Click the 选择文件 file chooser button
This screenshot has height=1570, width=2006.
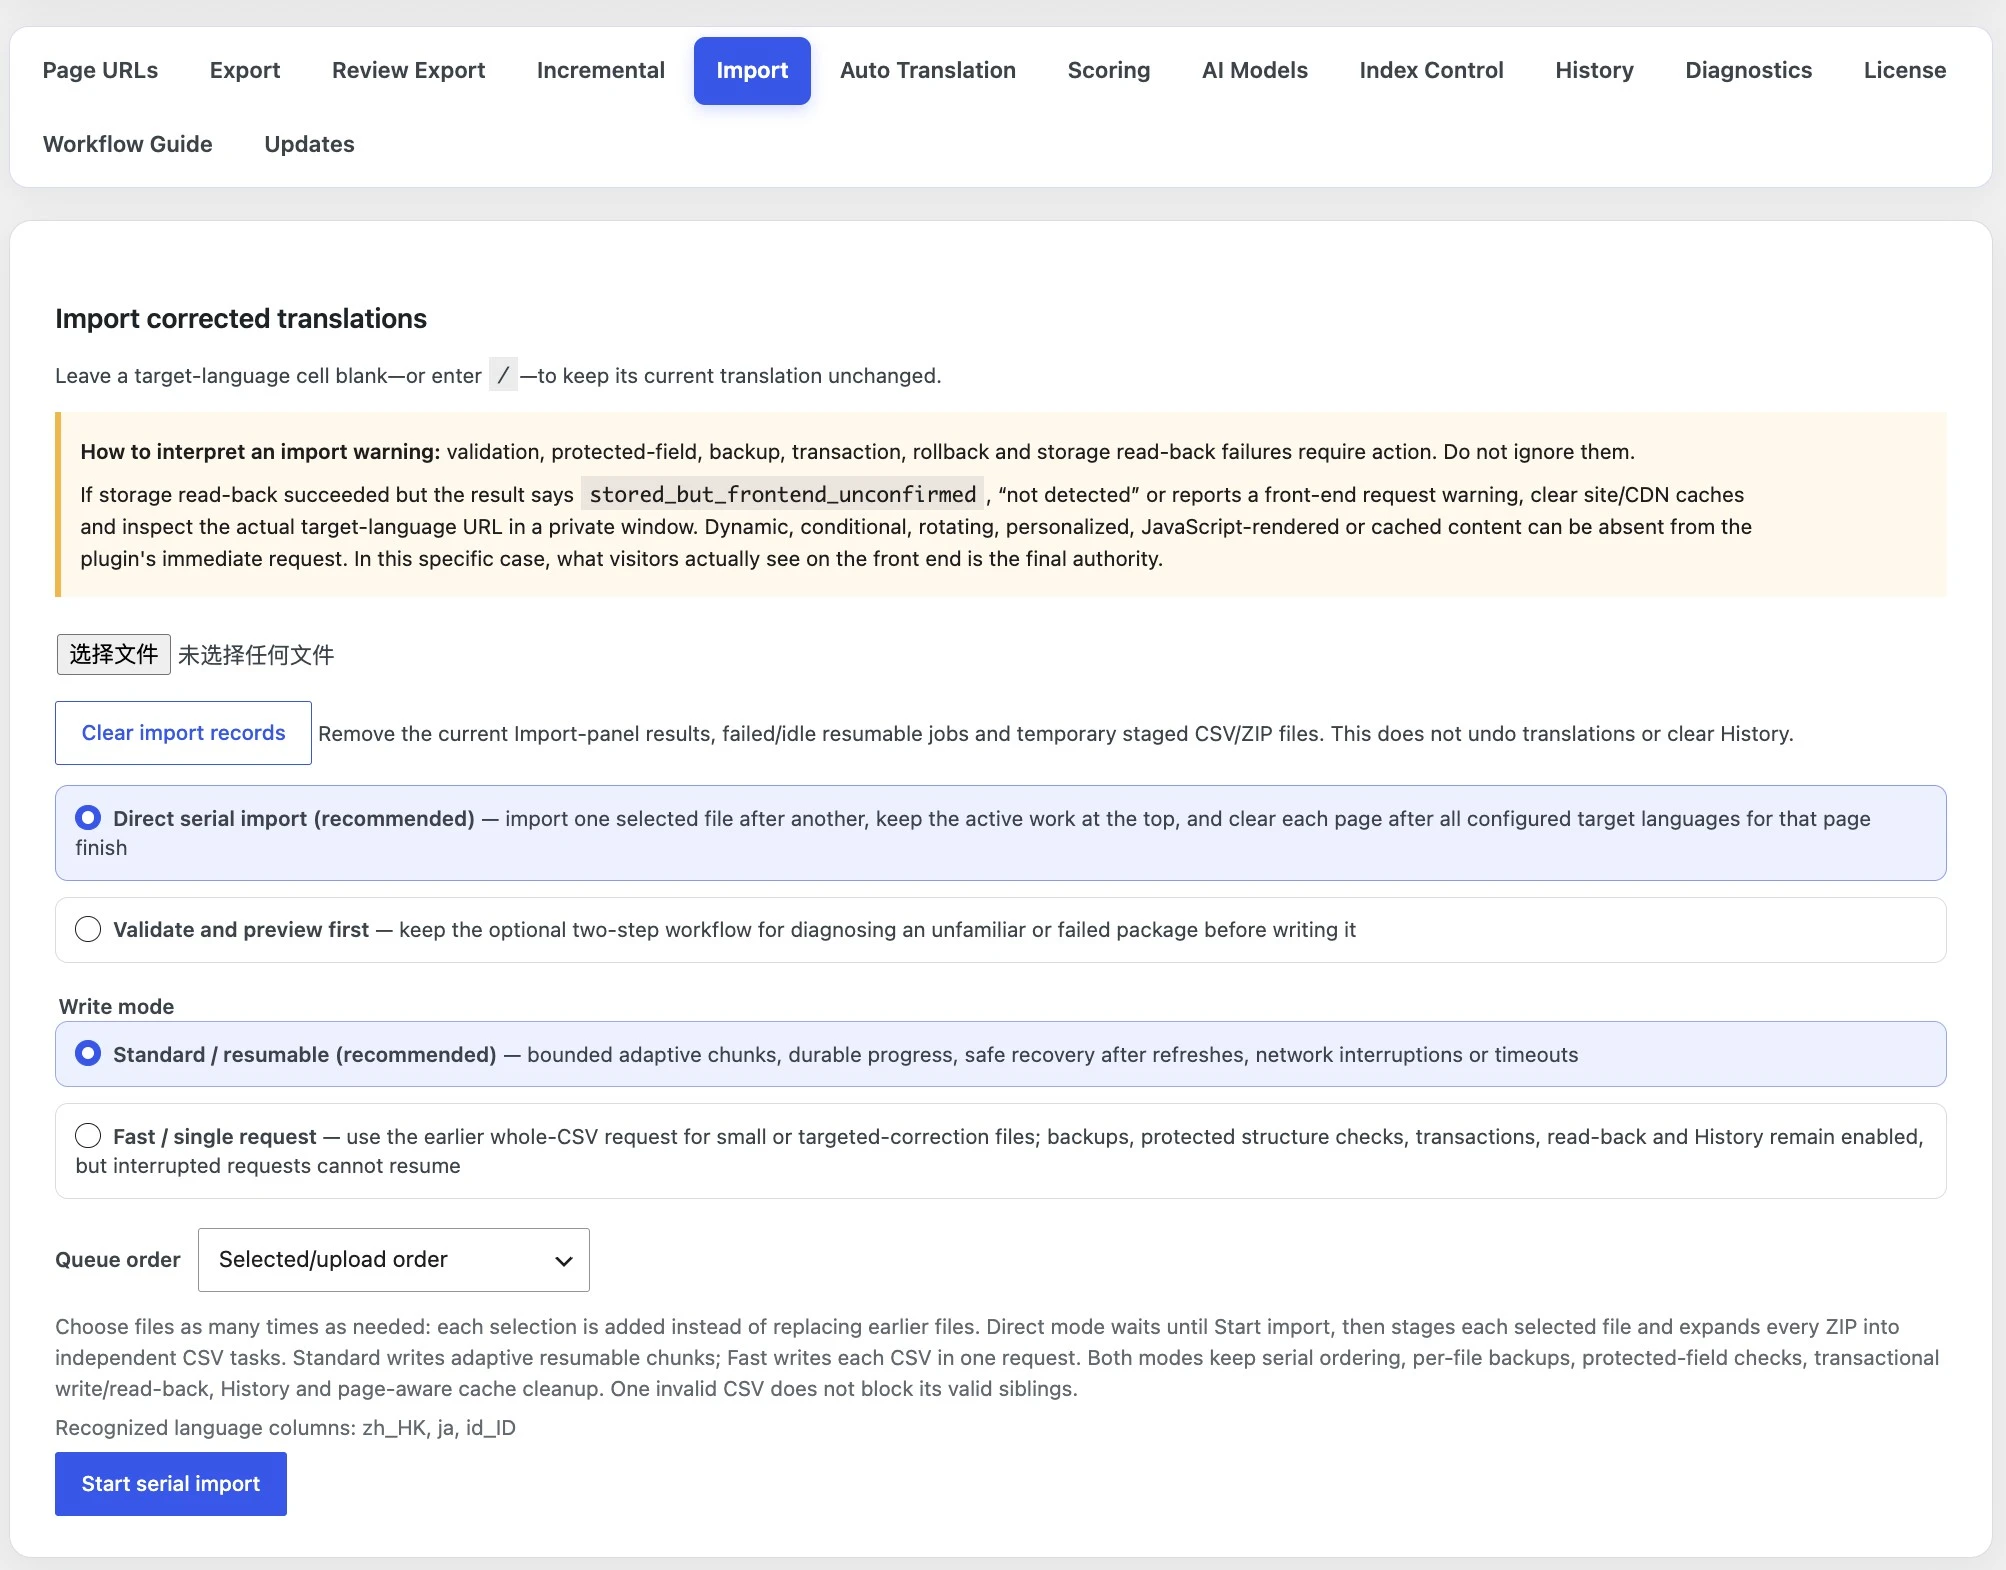coord(114,655)
